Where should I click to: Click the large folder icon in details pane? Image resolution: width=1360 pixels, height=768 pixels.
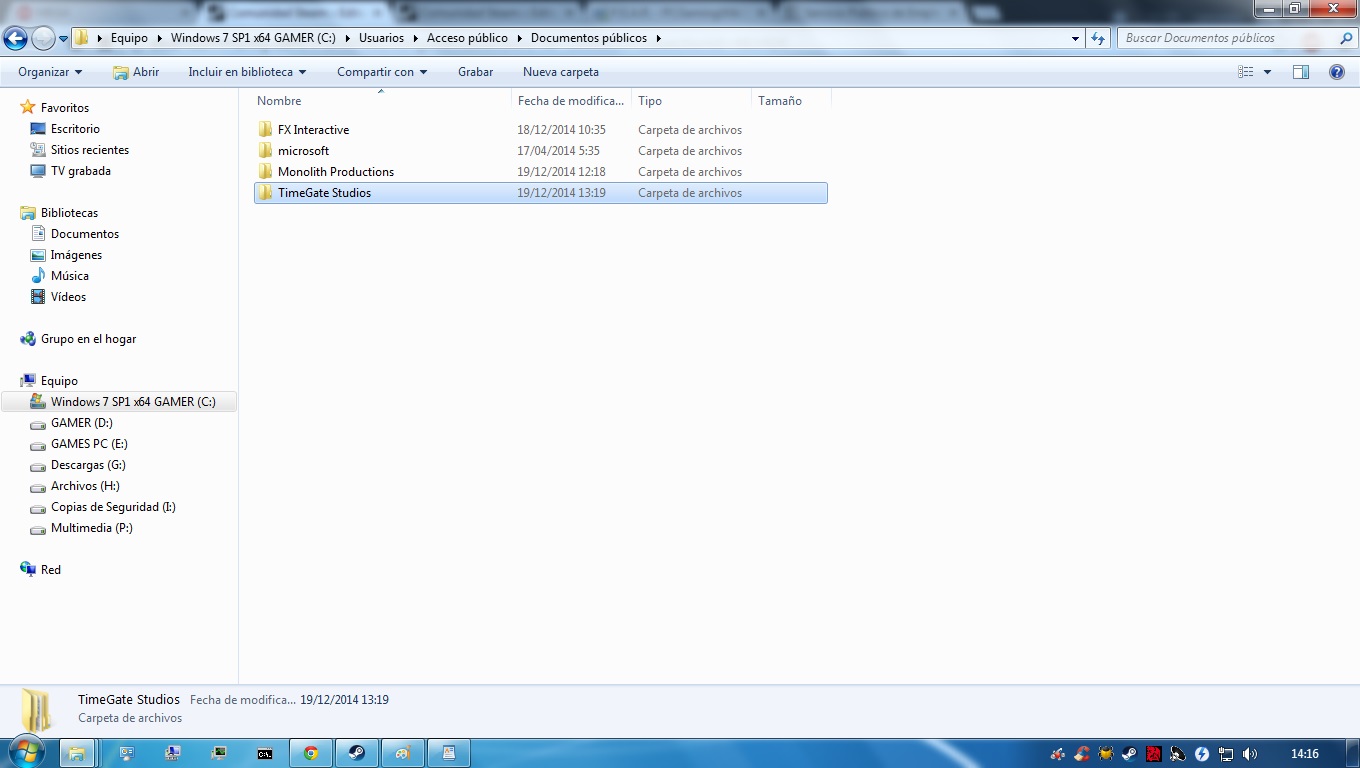click(x=38, y=709)
